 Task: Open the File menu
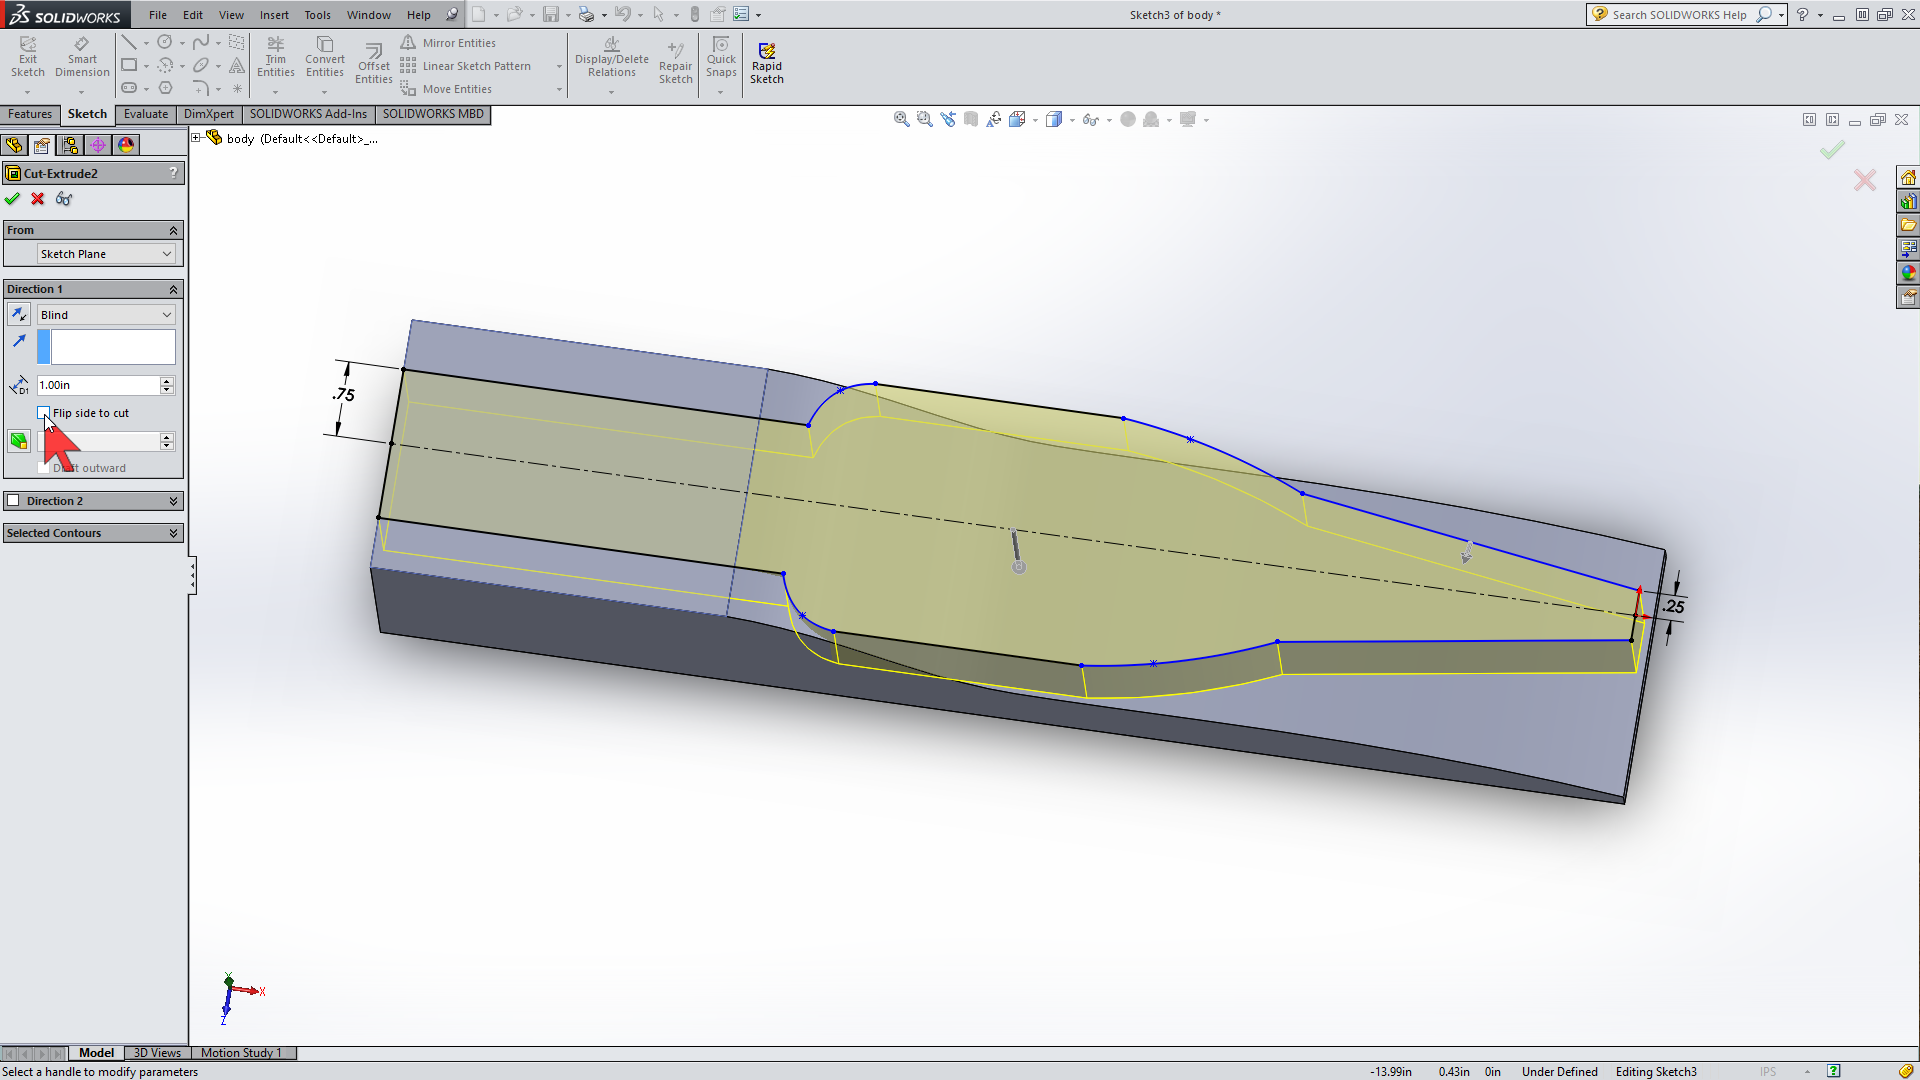pos(158,15)
